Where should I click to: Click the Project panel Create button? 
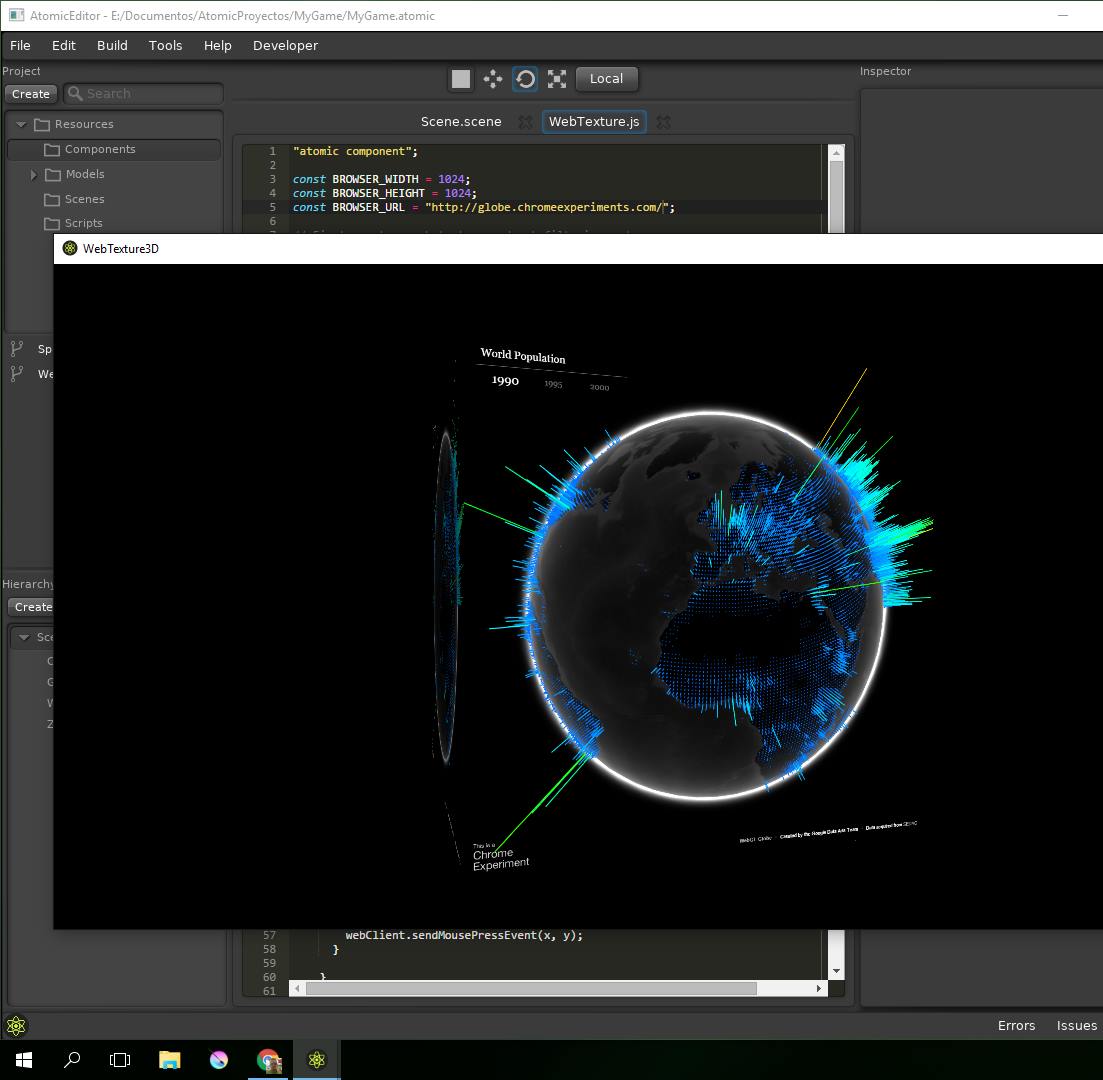click(31, 94)
